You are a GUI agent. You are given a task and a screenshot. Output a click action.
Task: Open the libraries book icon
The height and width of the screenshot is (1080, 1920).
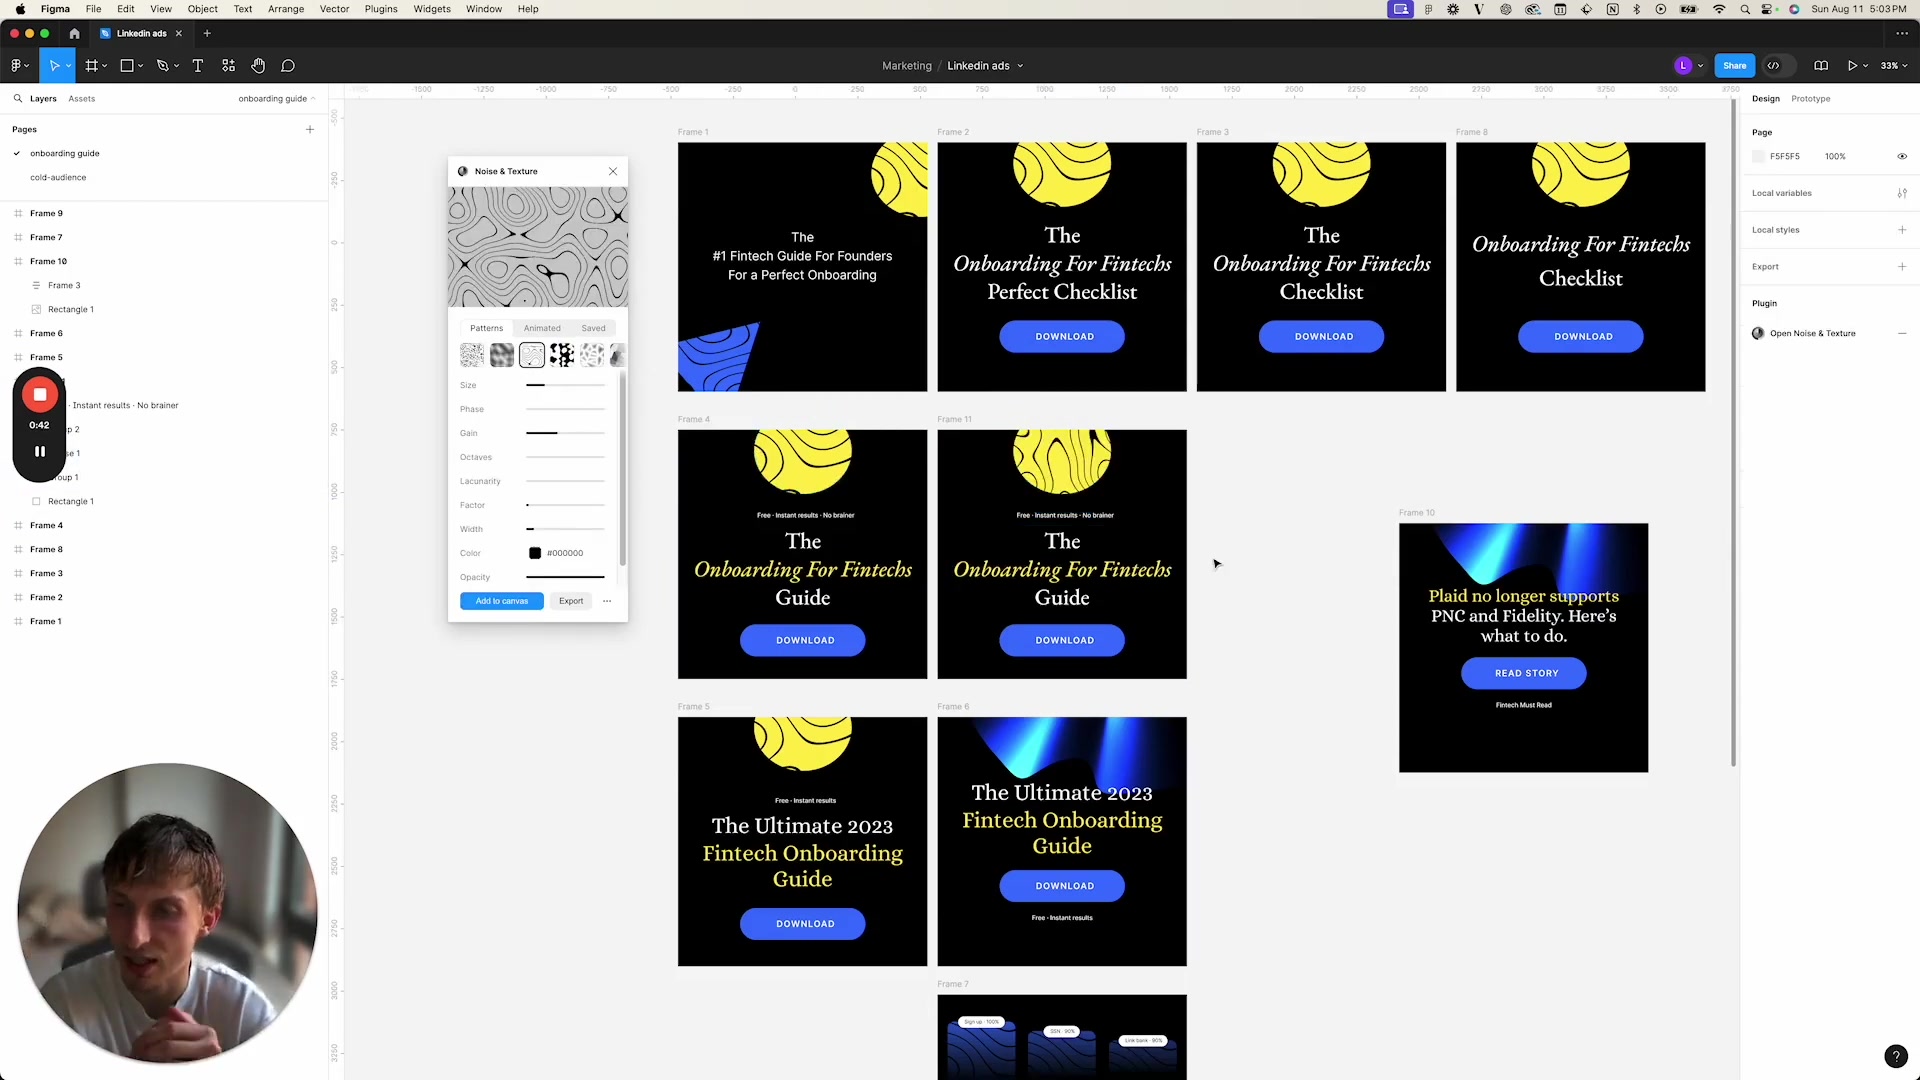pyautogui.click(x=1821, y=66)
